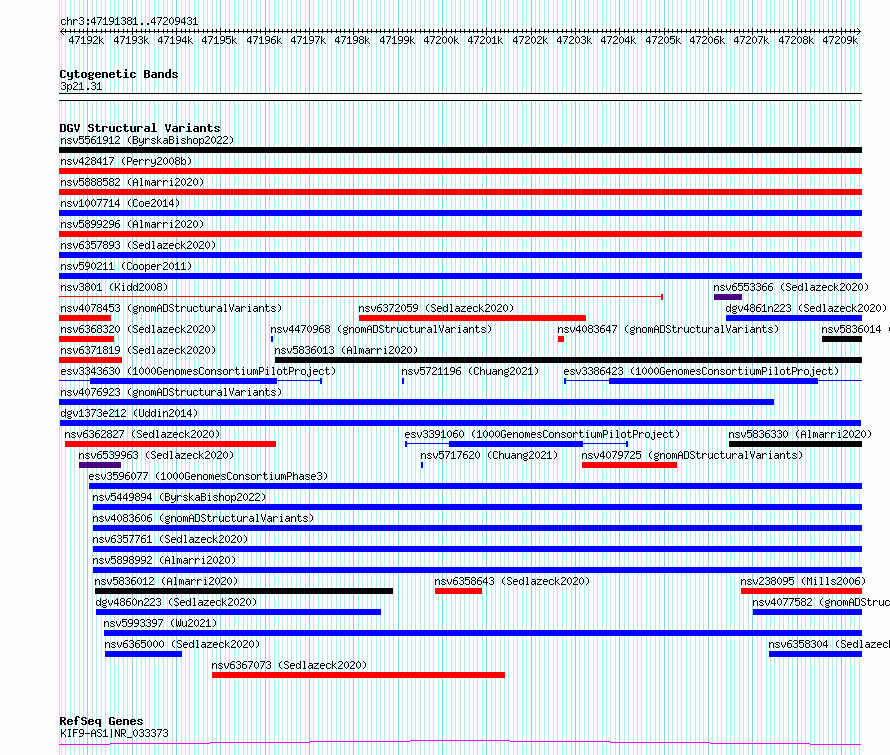Viewport: 890px width, 755px height.
Task: Select the purple nsv6539963 variant bar
Action: tap(100, 465)
